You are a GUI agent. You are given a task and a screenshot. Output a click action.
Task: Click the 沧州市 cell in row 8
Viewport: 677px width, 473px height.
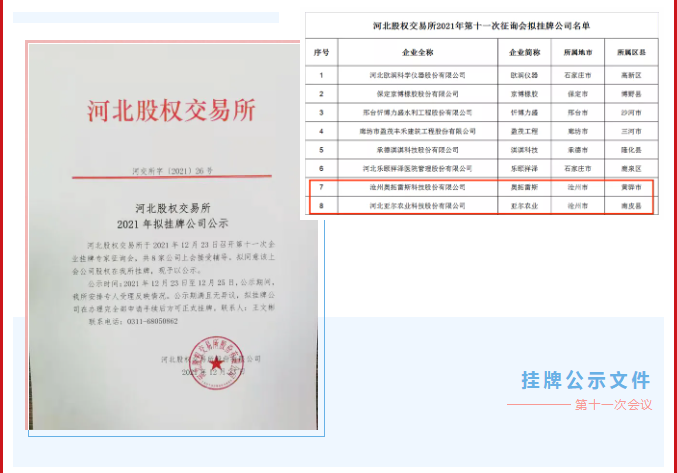(x=578, y=206)
